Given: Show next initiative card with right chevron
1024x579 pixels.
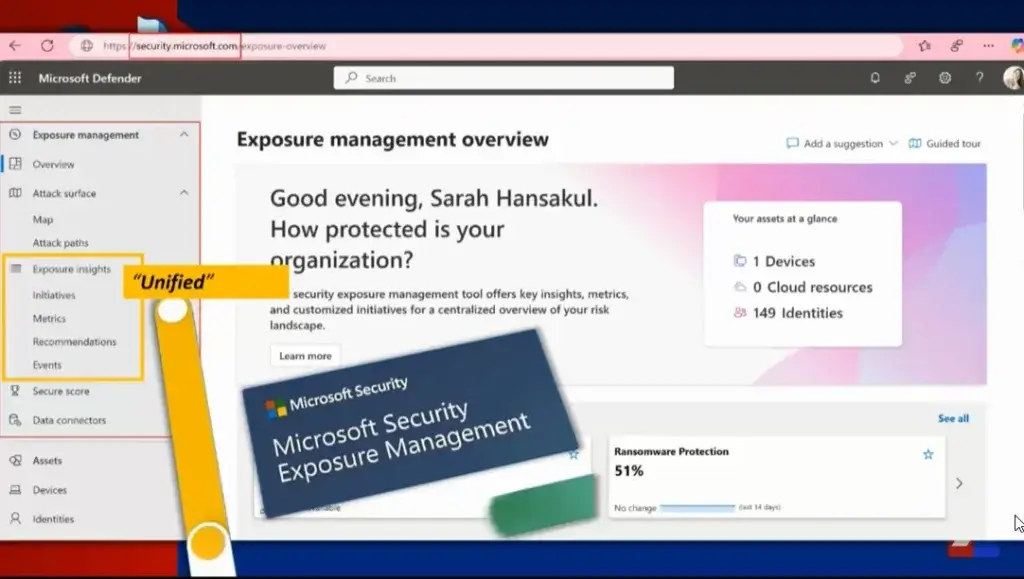Looking at the screenshot, I should coord(959,483).
